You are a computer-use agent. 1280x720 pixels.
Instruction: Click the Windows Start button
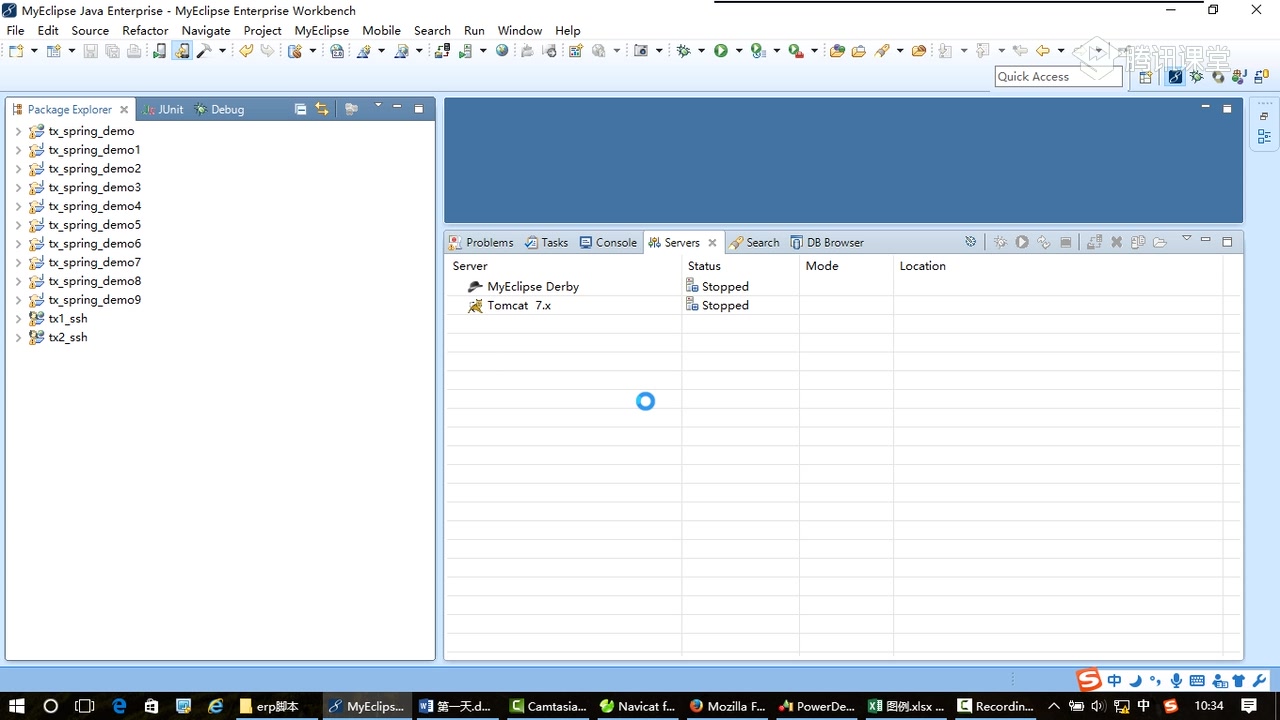point(17,706)
